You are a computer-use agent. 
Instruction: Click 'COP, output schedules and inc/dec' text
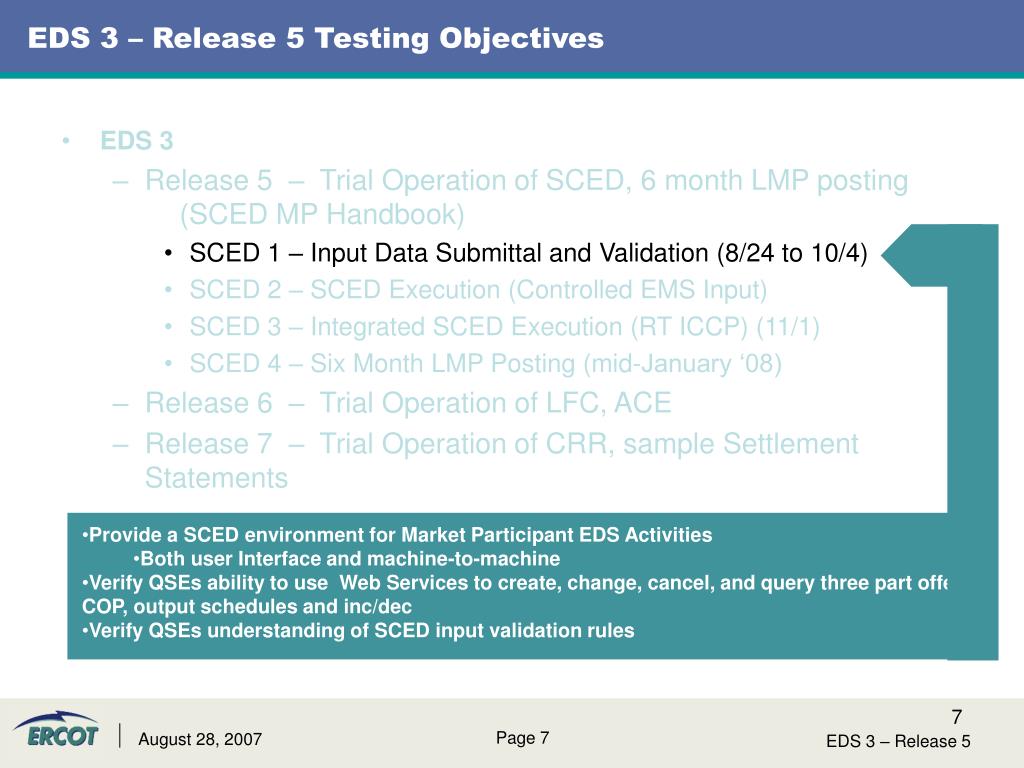(x=247, y=606)
